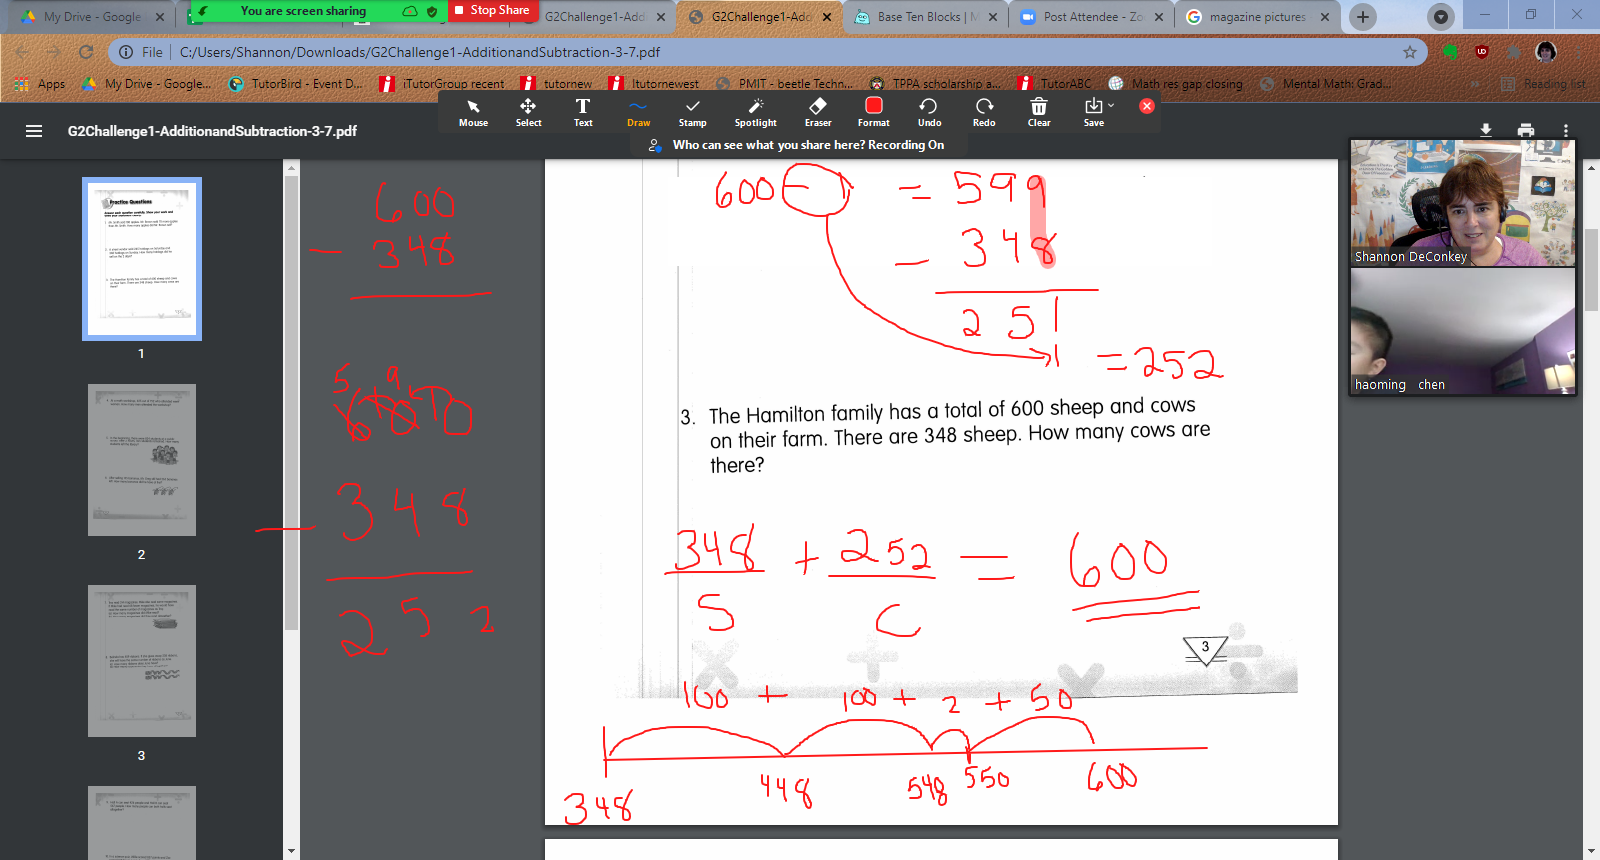Open Math res gap closing bookmark
This screenshot has height=860, width=1600.
coord(1176,84)
